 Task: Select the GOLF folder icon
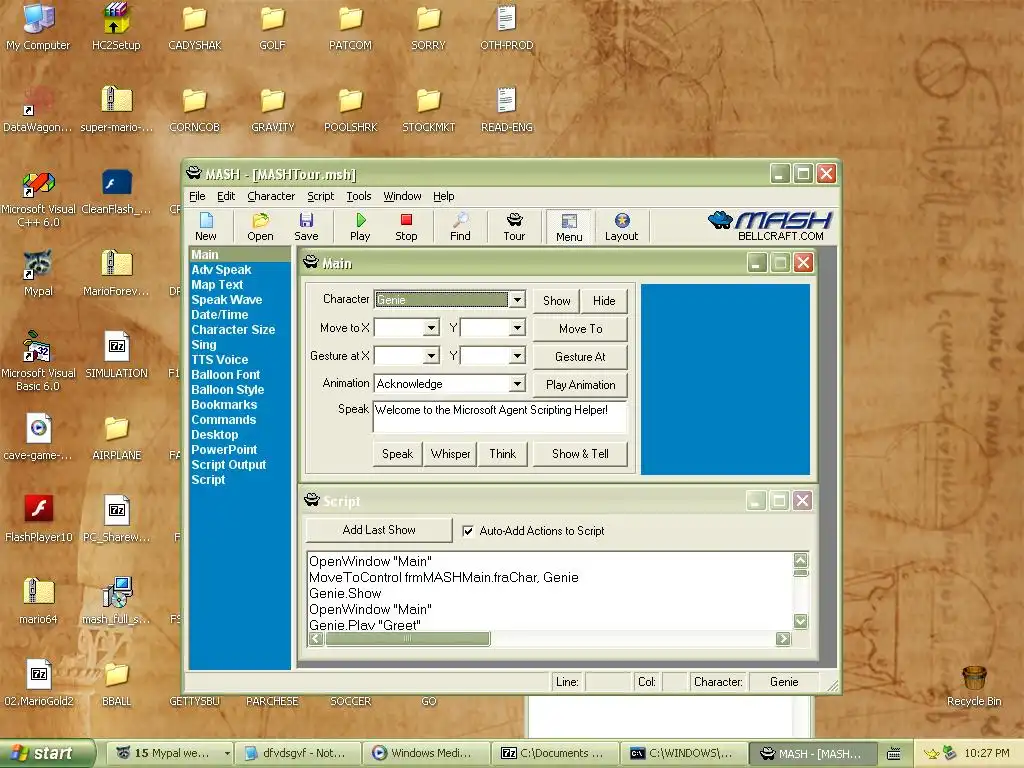pos(272,27)
